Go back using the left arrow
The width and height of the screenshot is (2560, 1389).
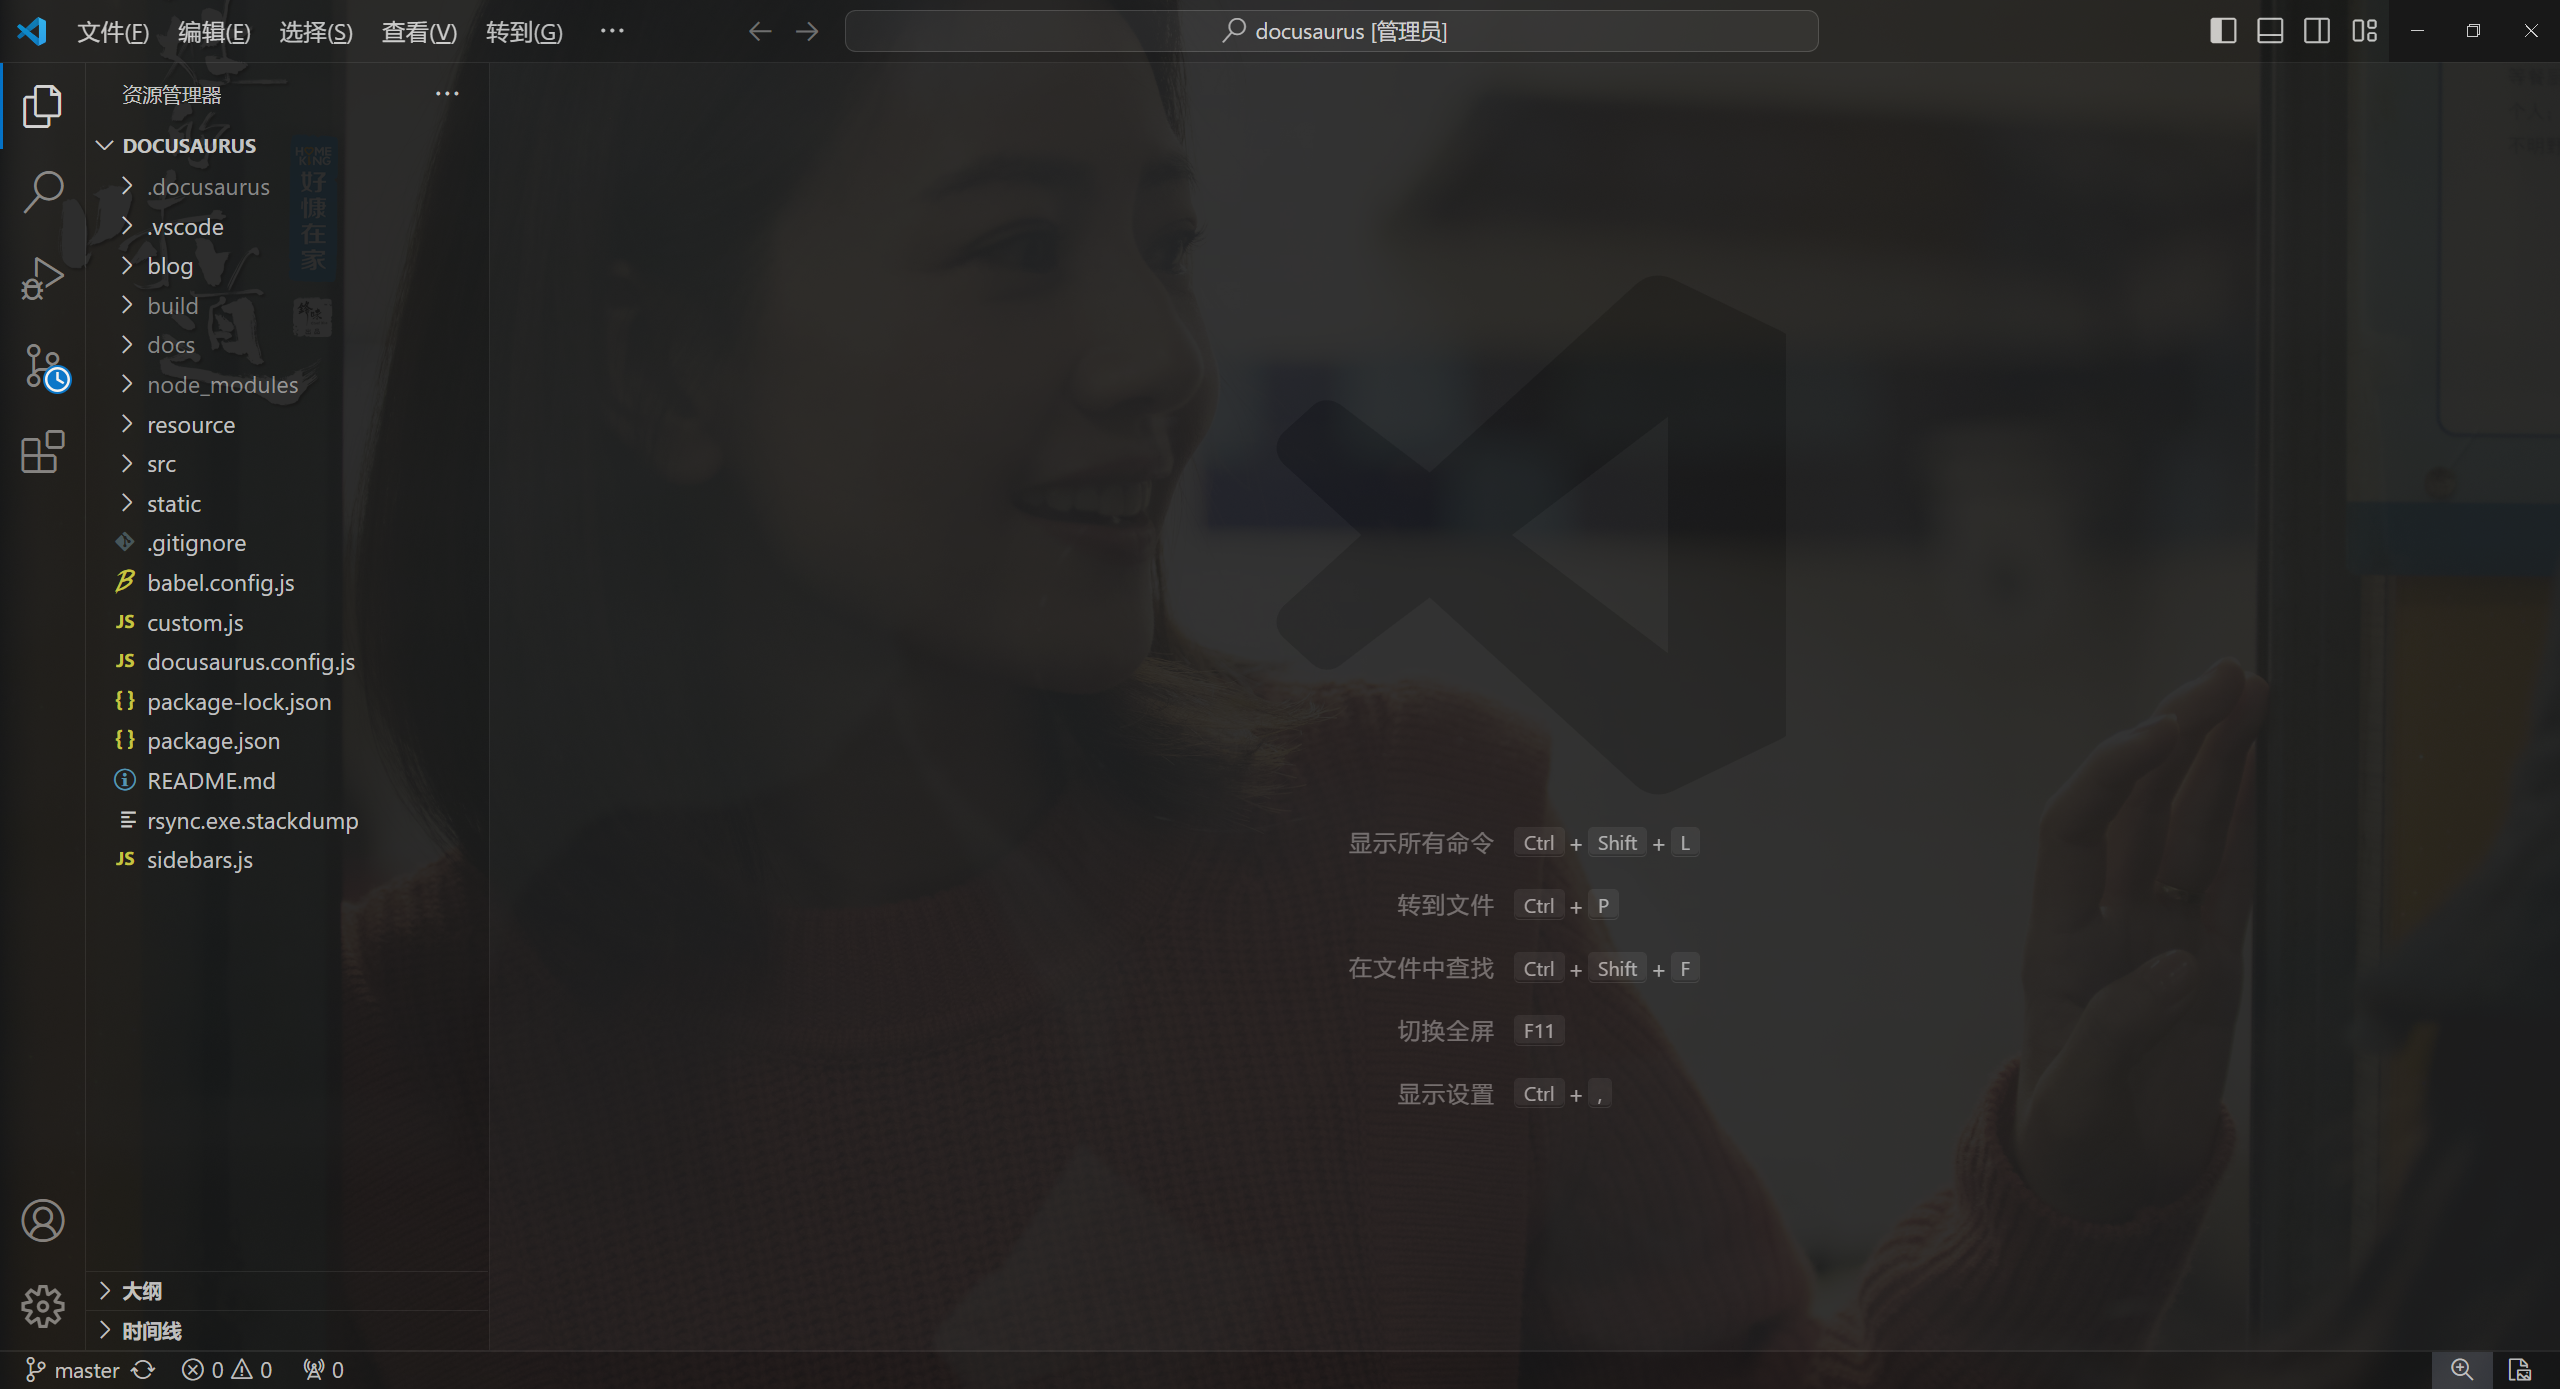pyautogui.click(x=760, y=31)
